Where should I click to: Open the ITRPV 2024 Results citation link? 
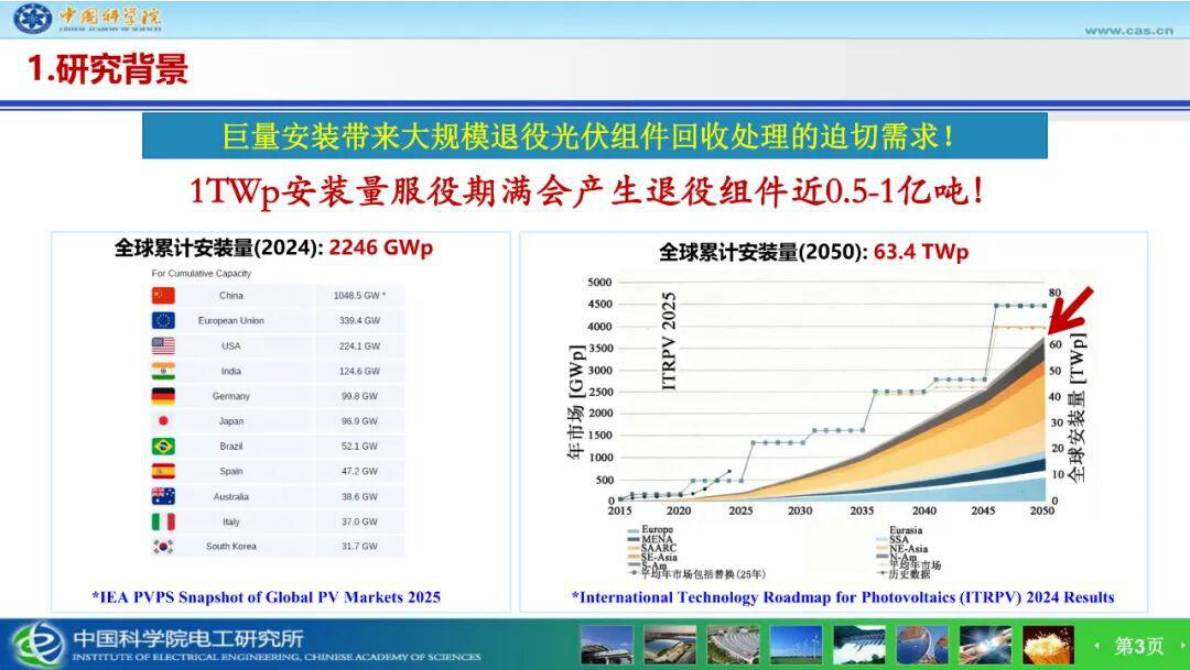point(836,596)
